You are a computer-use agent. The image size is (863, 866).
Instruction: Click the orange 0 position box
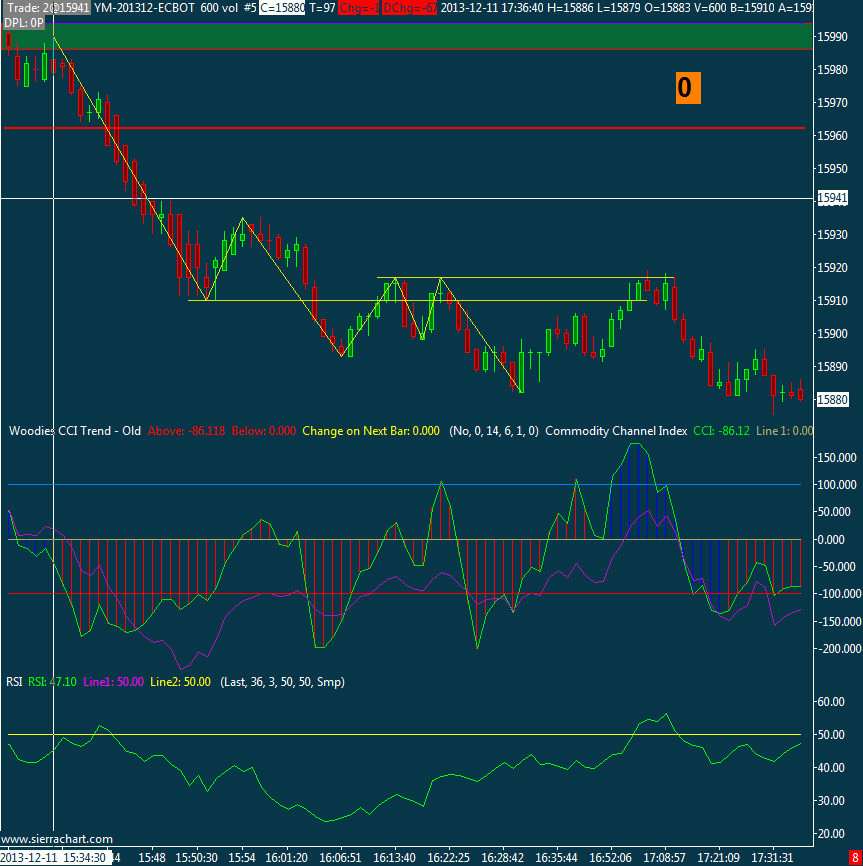point(688,88)
